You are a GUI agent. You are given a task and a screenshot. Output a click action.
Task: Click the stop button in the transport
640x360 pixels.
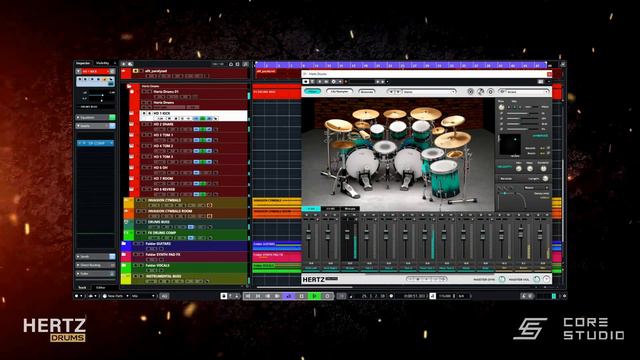tap(302, 296)
